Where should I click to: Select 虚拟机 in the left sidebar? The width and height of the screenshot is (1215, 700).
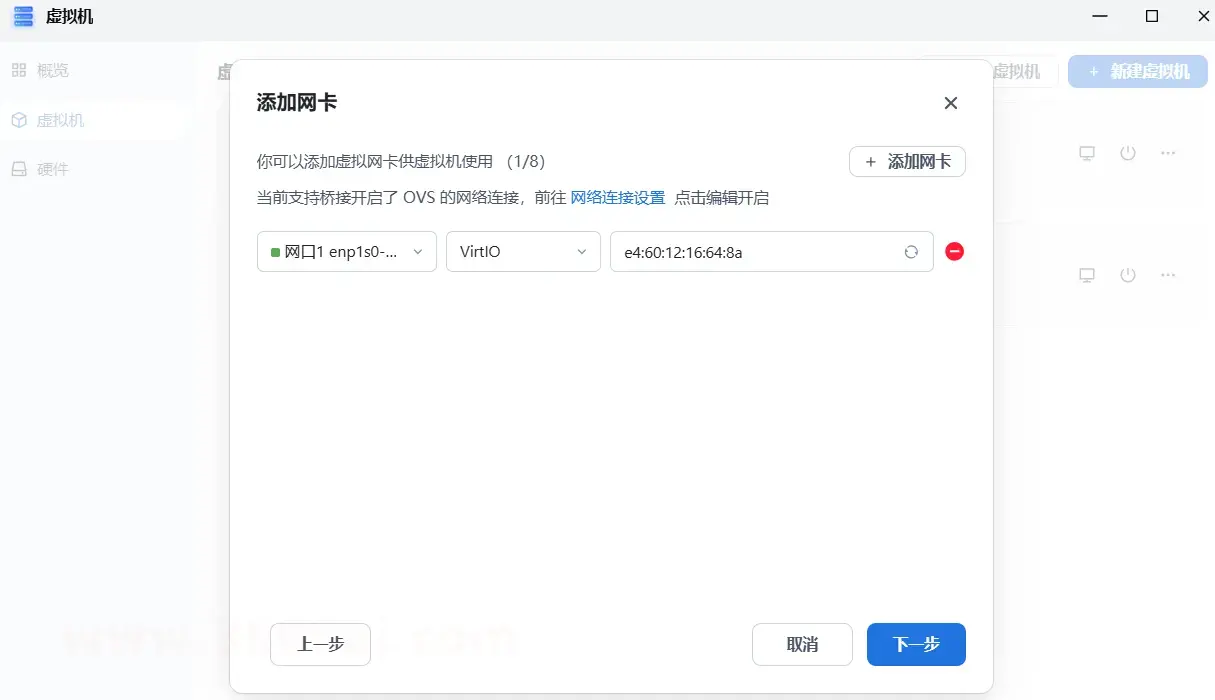[60, 120]
